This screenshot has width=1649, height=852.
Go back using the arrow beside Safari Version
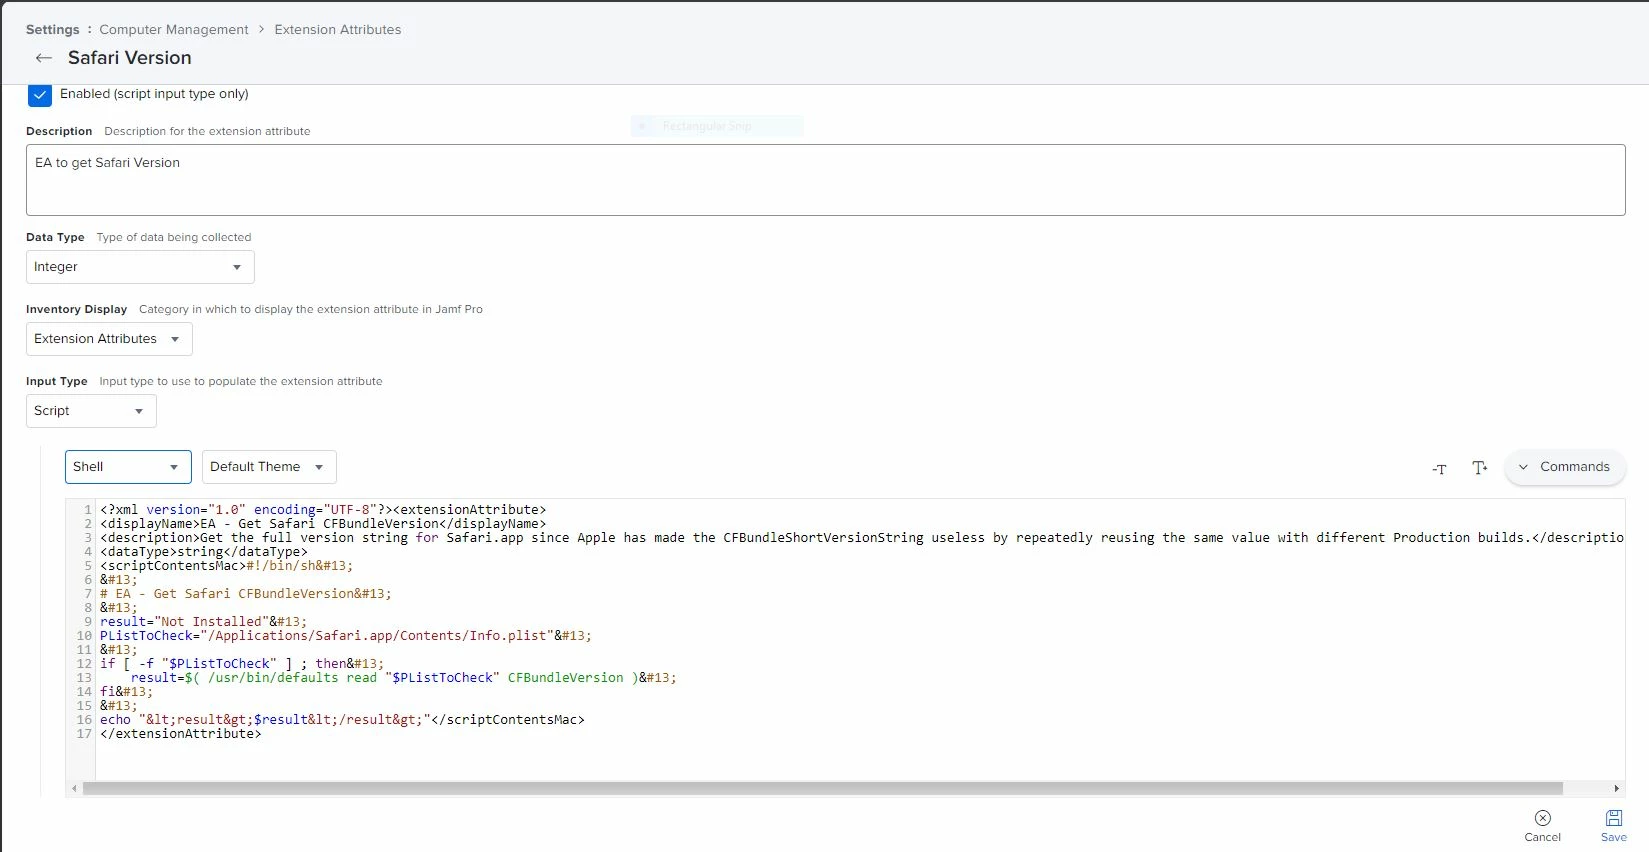(x=43, y=58)
